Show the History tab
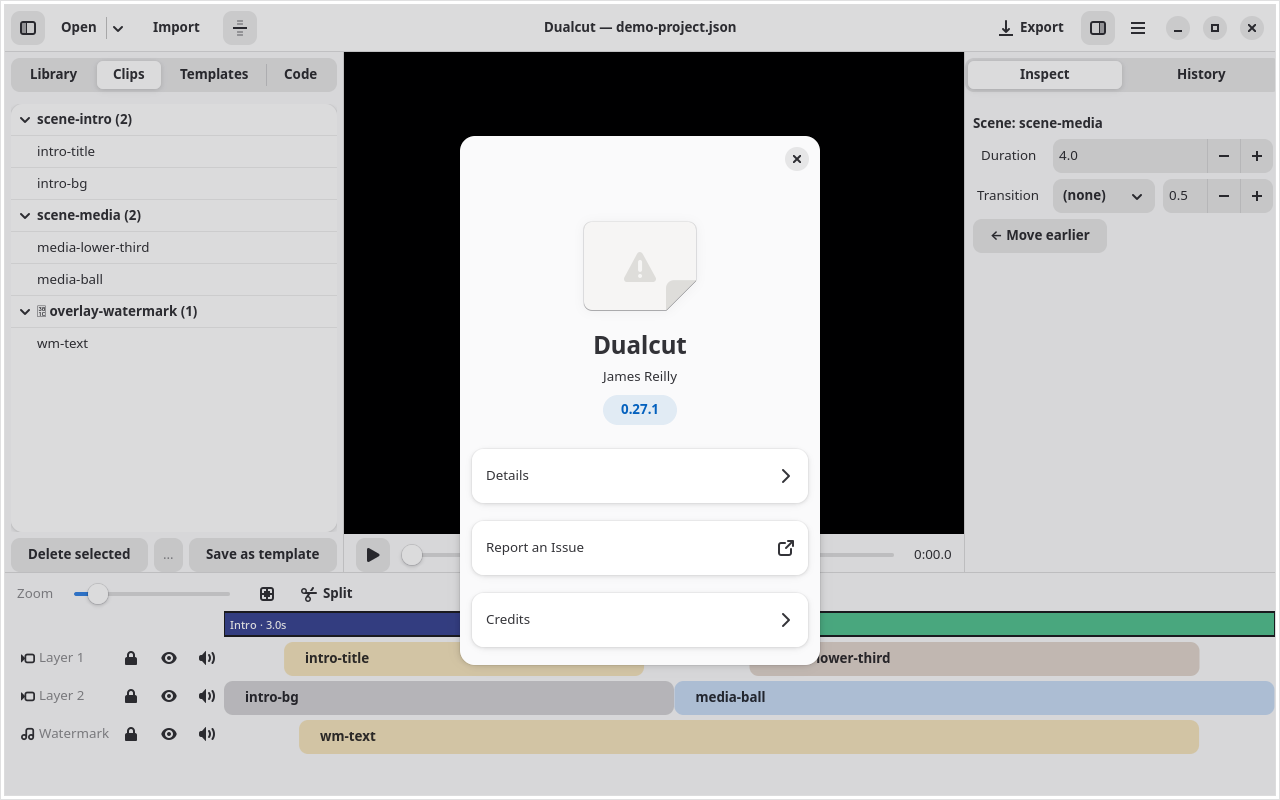The height and width of the screenshot is (800, 1280). pyautogui.click(x=1201, y=75)
